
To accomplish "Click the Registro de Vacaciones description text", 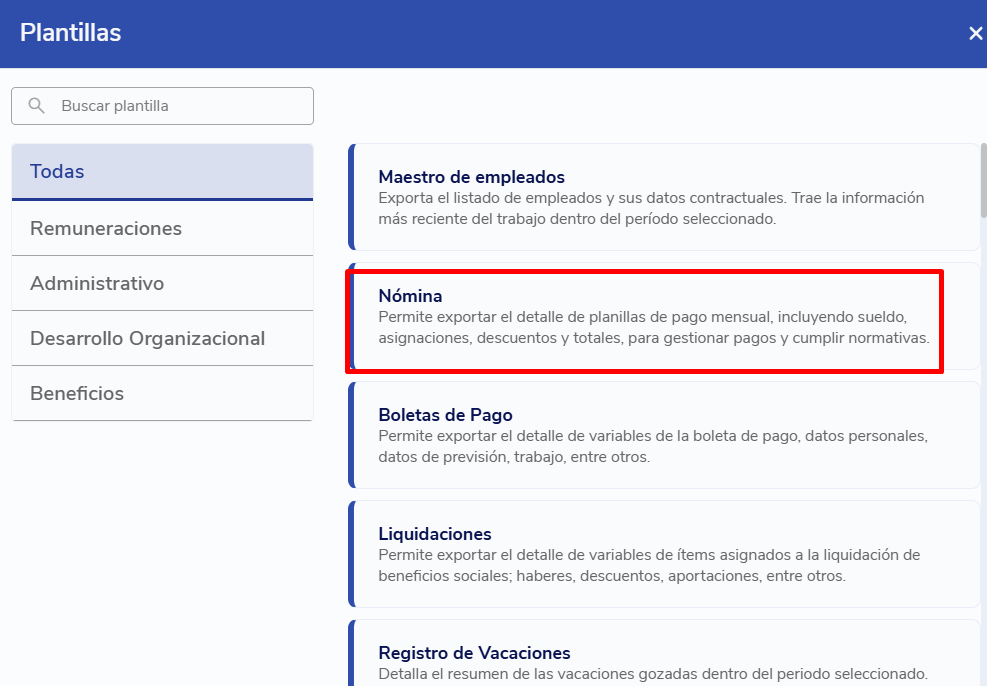I will tap(652, 674).
